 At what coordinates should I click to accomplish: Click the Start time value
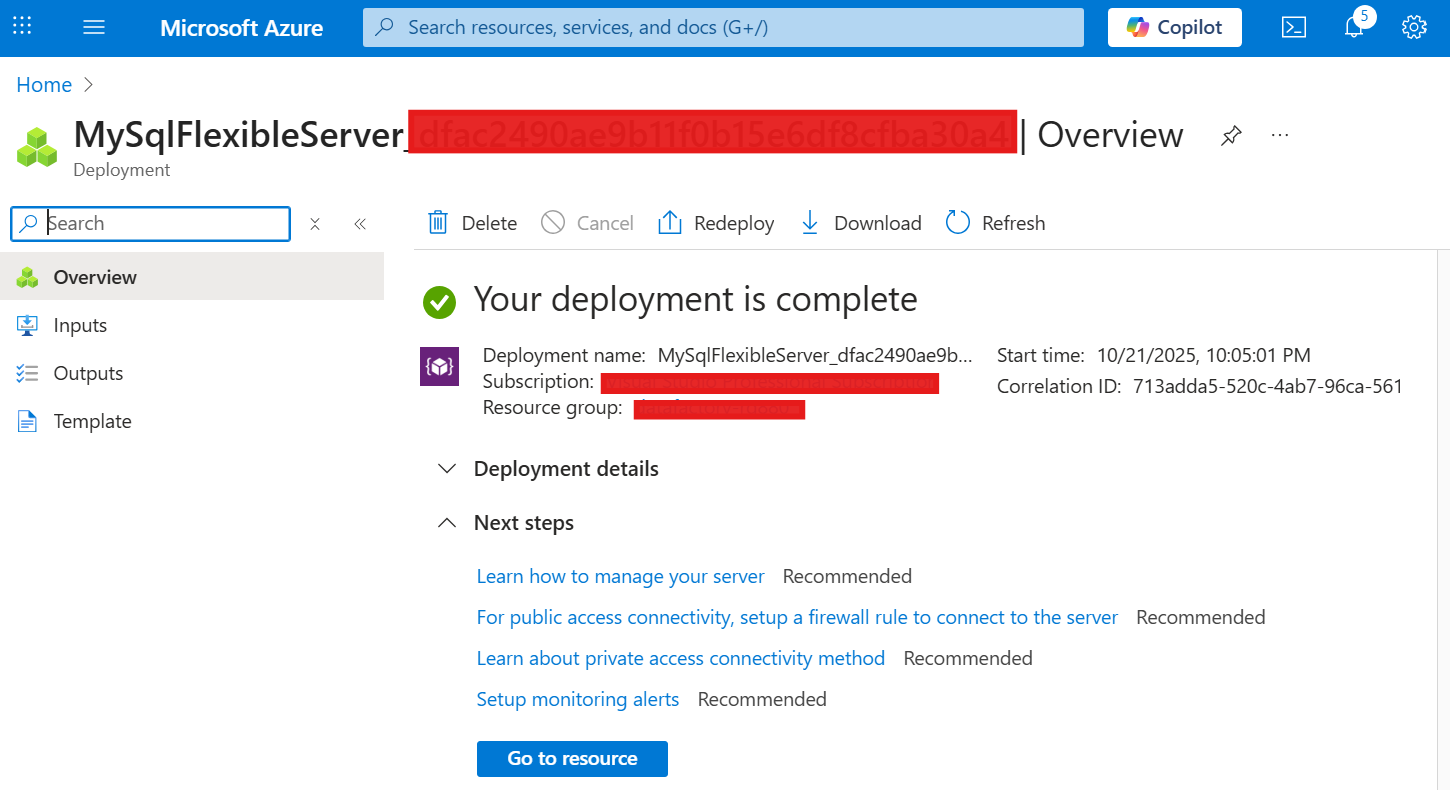1204,355
